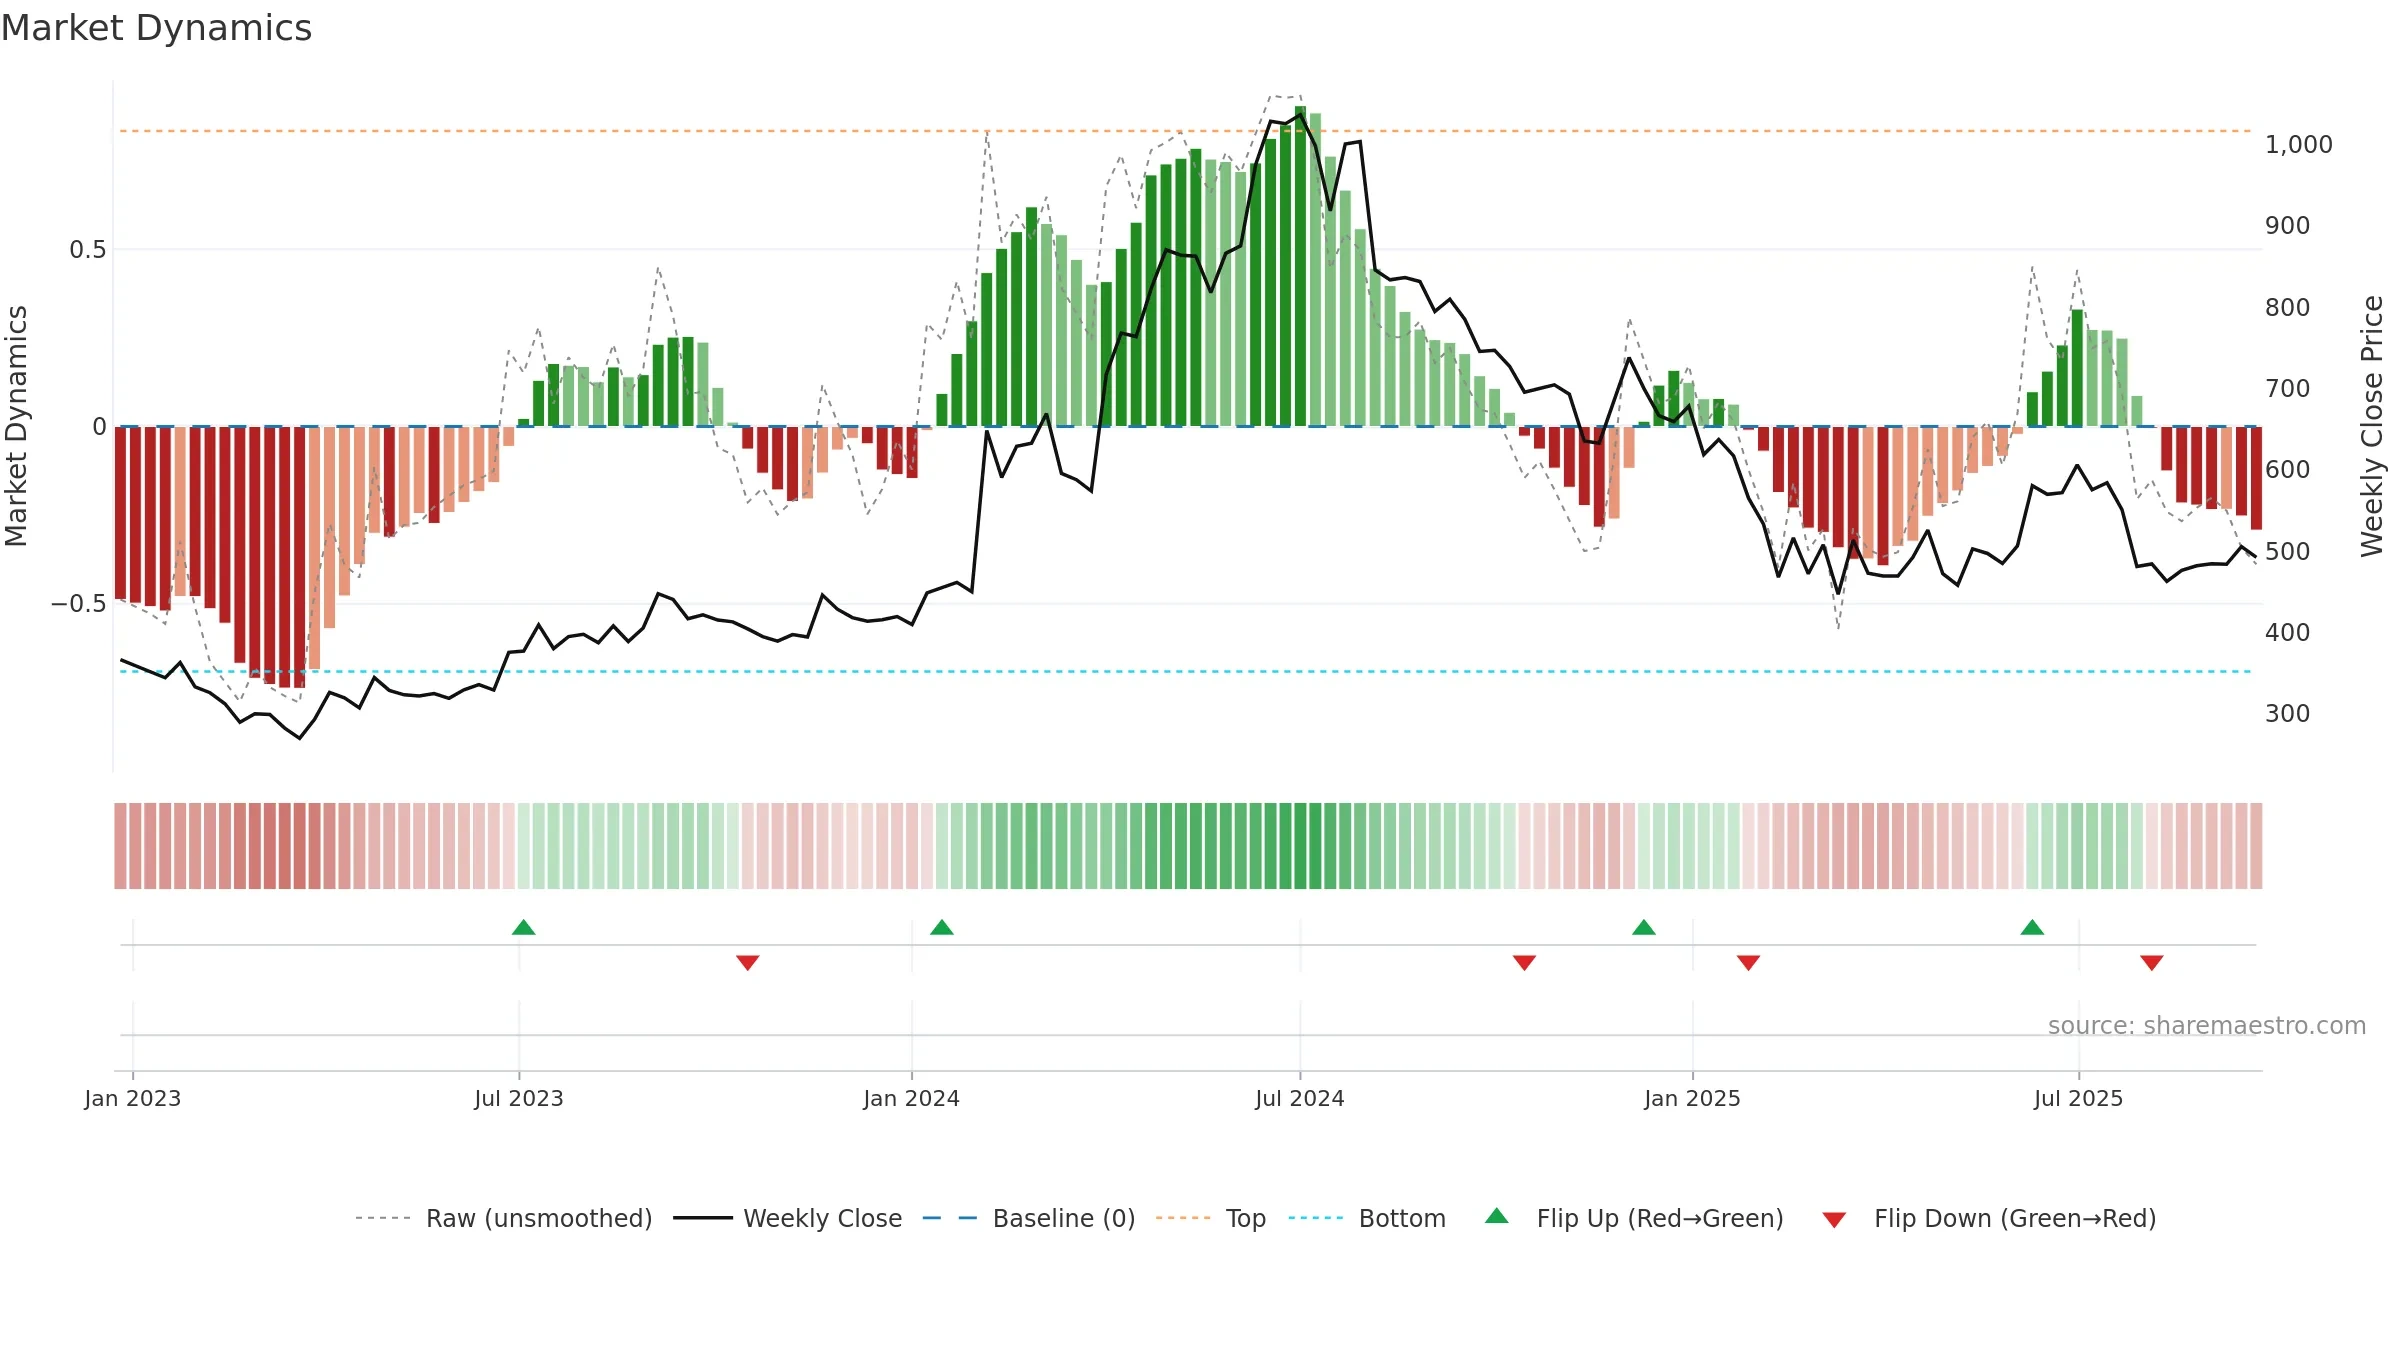2400x1350 pixels.
Task: Click the Jan 2025 x-axis label
Action: (x=1693, y=1098)
